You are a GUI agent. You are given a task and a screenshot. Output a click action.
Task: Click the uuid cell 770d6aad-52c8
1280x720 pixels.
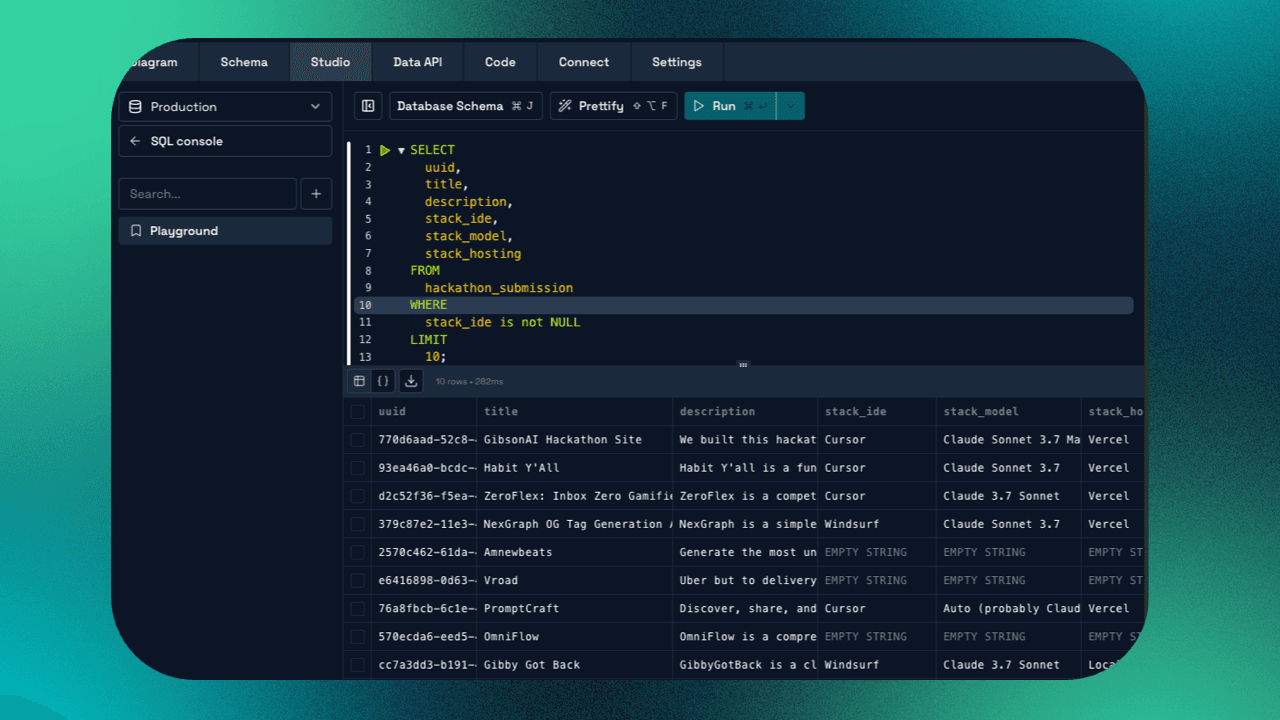coord(424,439)
